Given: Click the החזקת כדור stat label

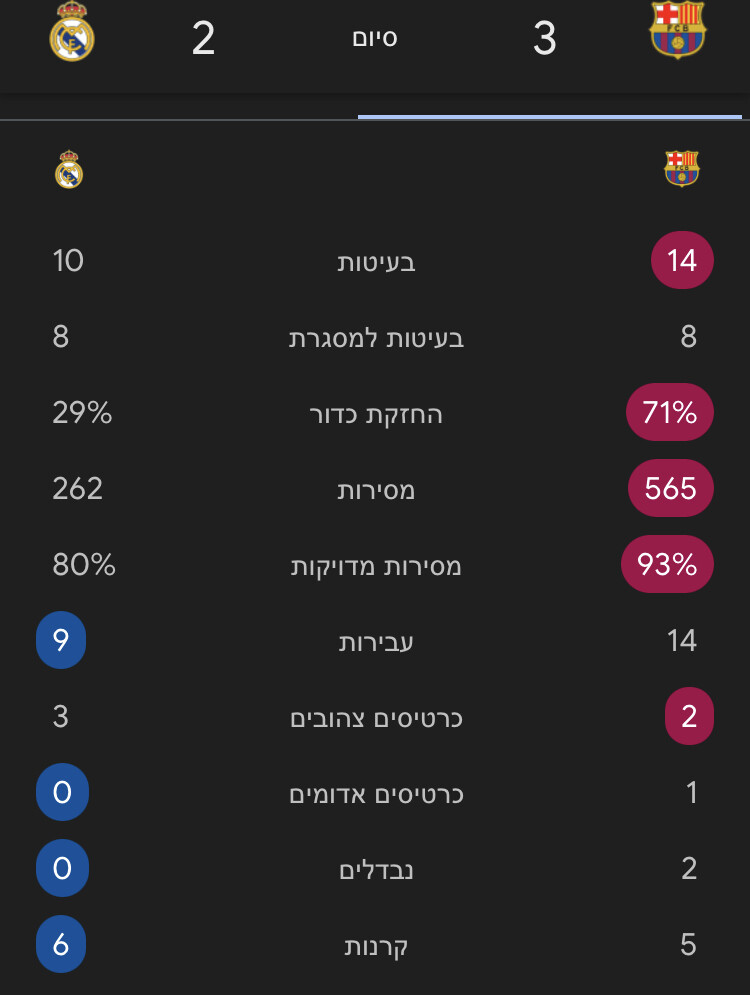Looking at the screenshot, I should tap(376, 415).
